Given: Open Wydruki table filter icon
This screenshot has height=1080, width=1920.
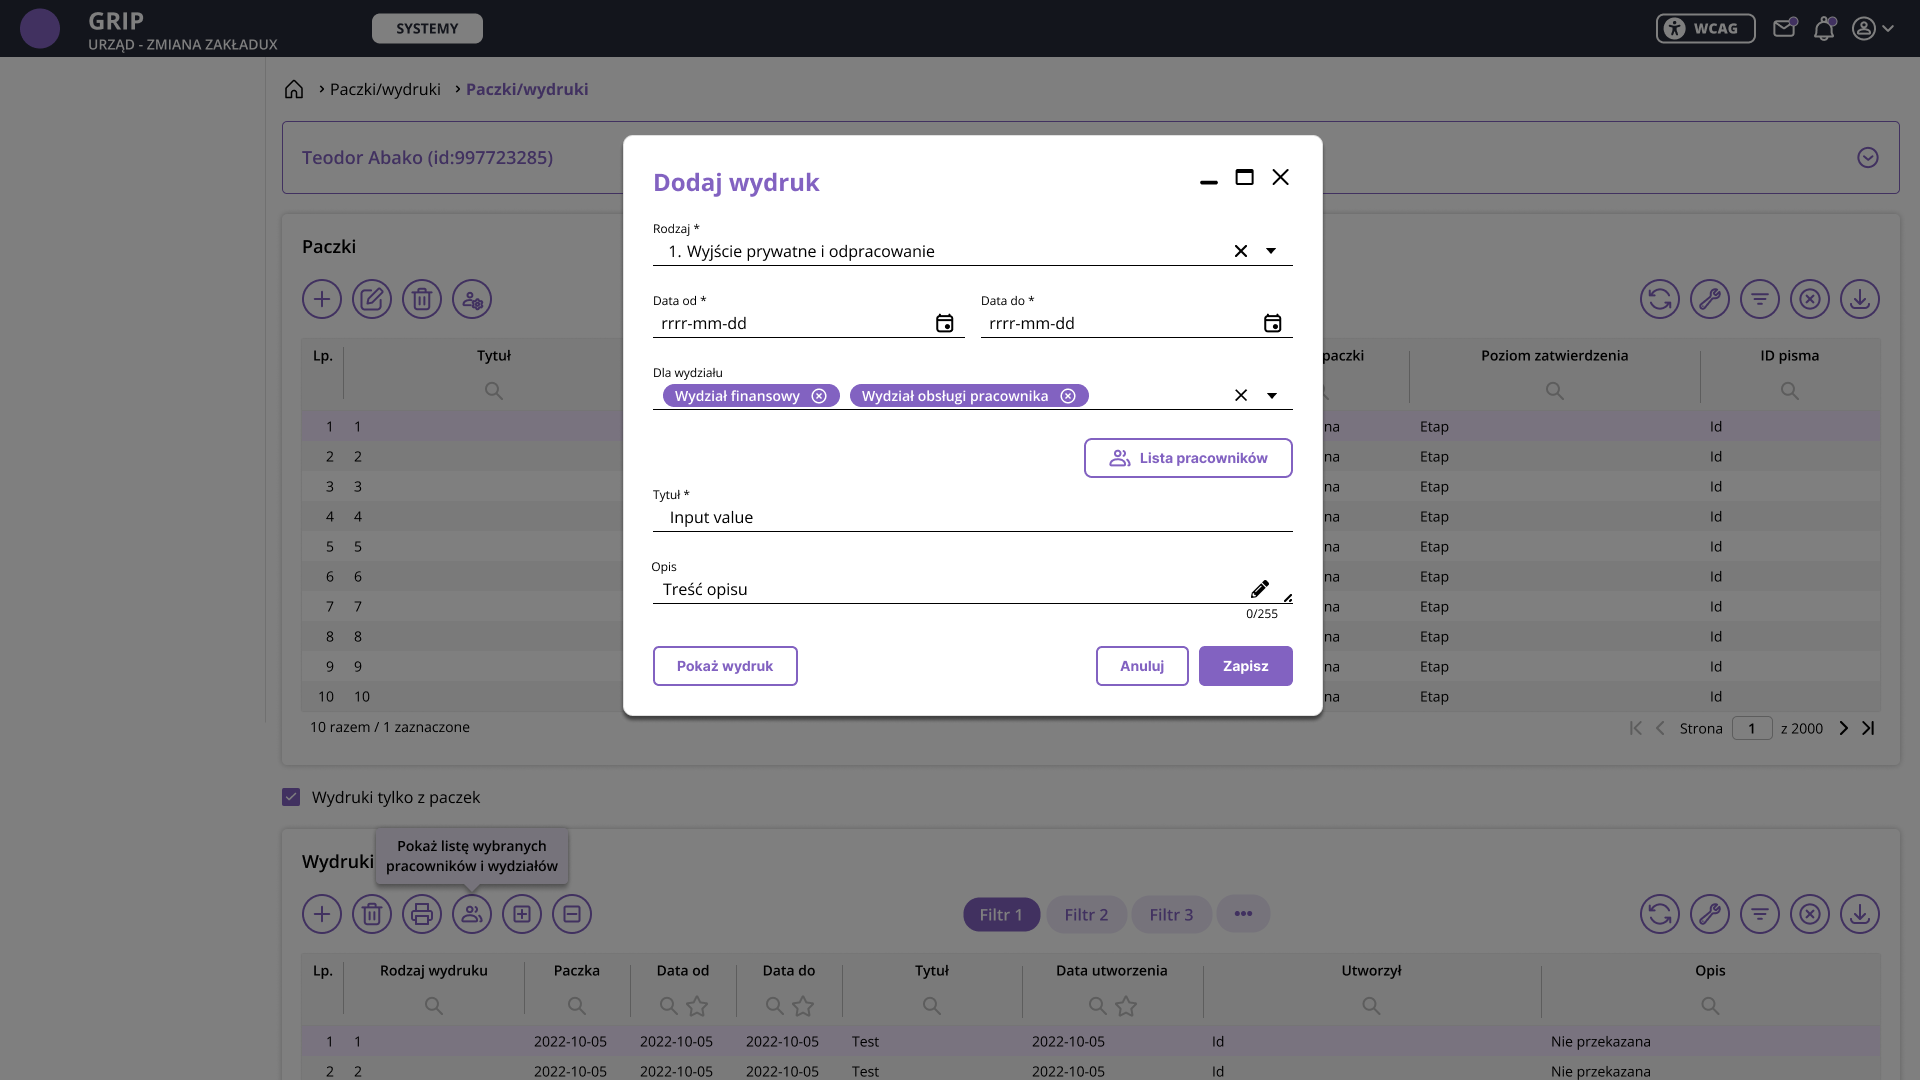Looking at the screenshot, I should [1760, 914].
